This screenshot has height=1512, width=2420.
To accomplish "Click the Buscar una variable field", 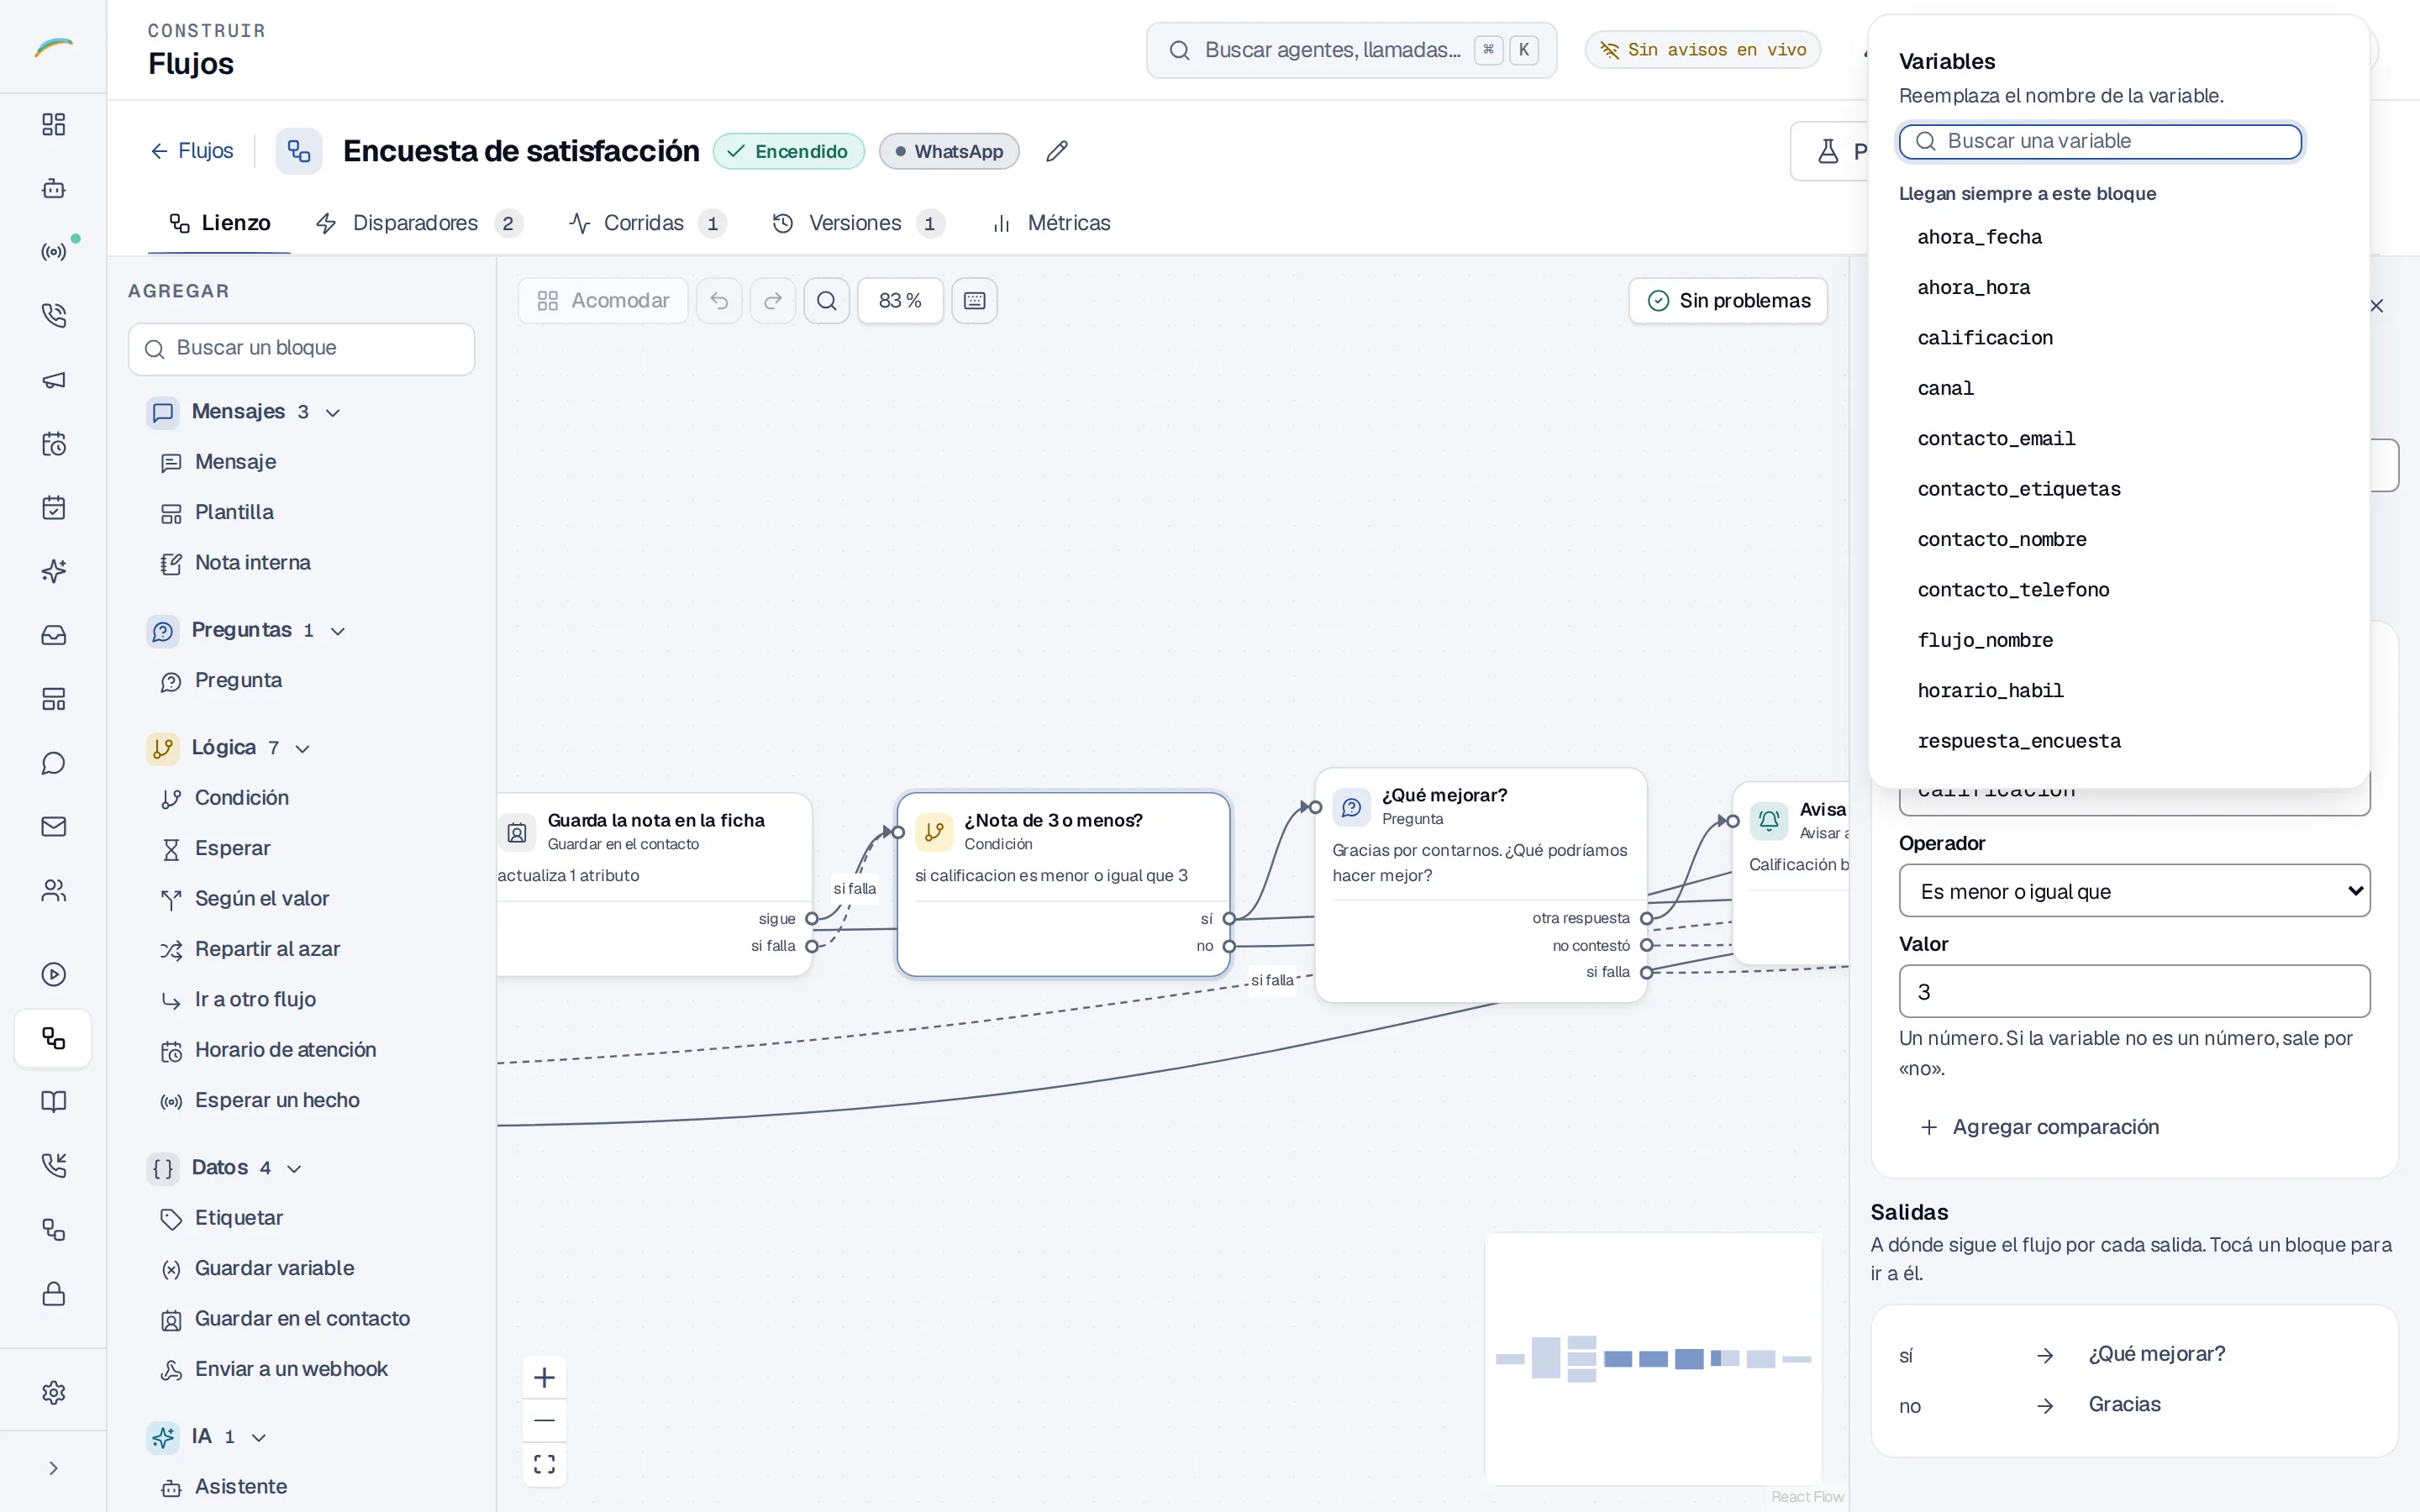I will [x=2101, y=141].
